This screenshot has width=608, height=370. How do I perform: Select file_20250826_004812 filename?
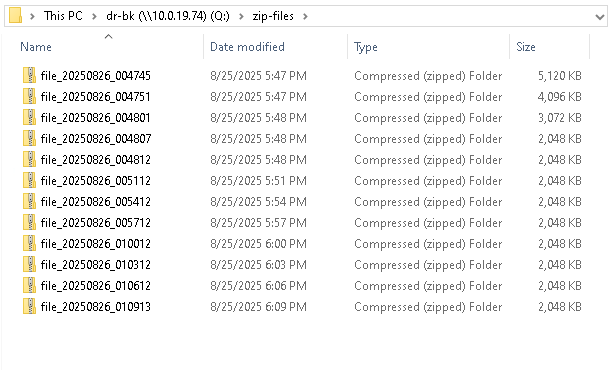(95, 159)
